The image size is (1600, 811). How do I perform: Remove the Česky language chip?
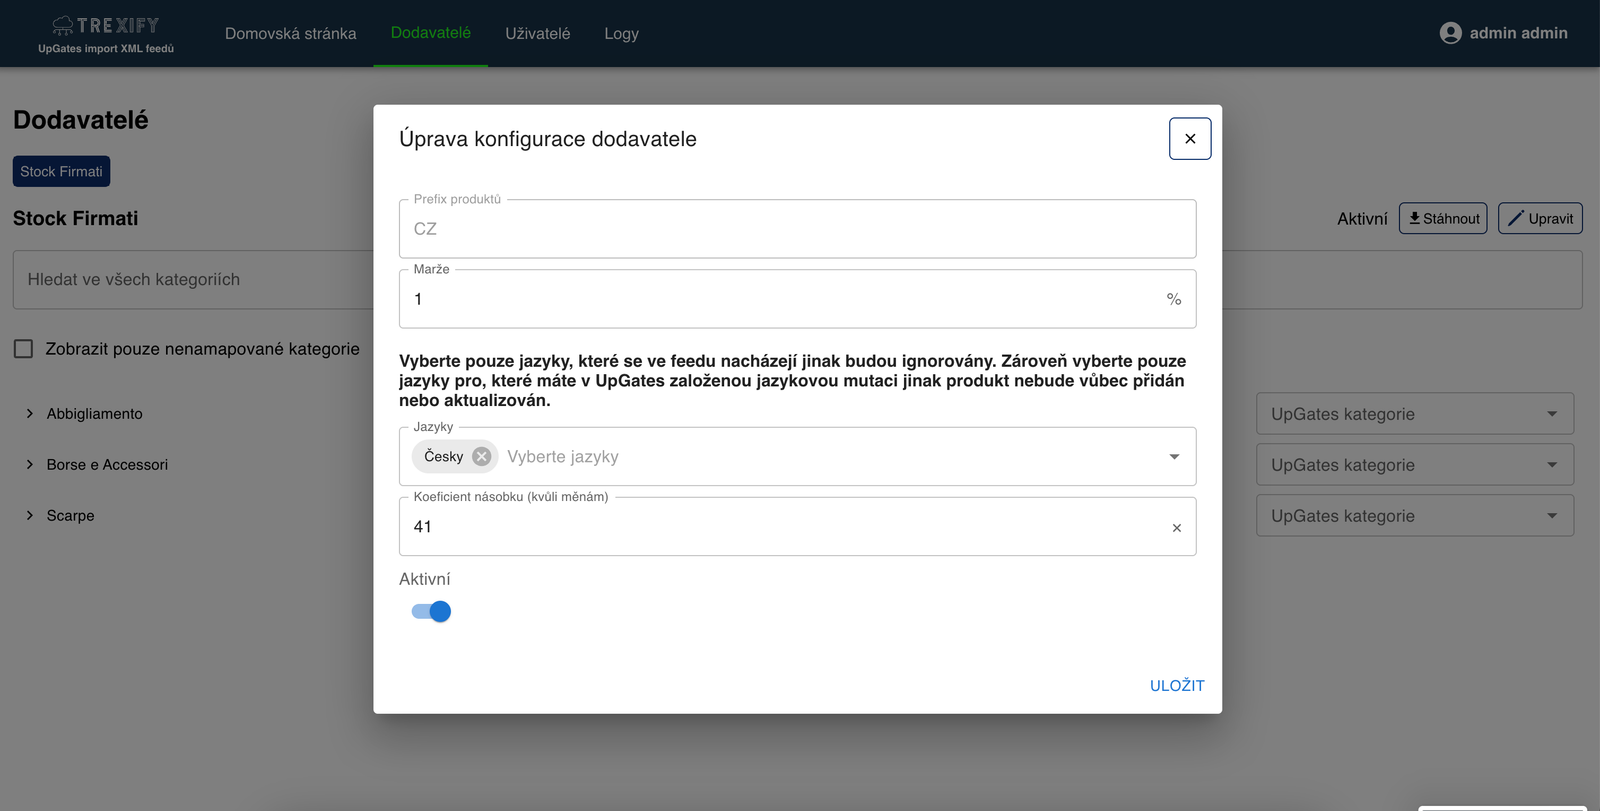pyautogui.click(x=482, y=457)
